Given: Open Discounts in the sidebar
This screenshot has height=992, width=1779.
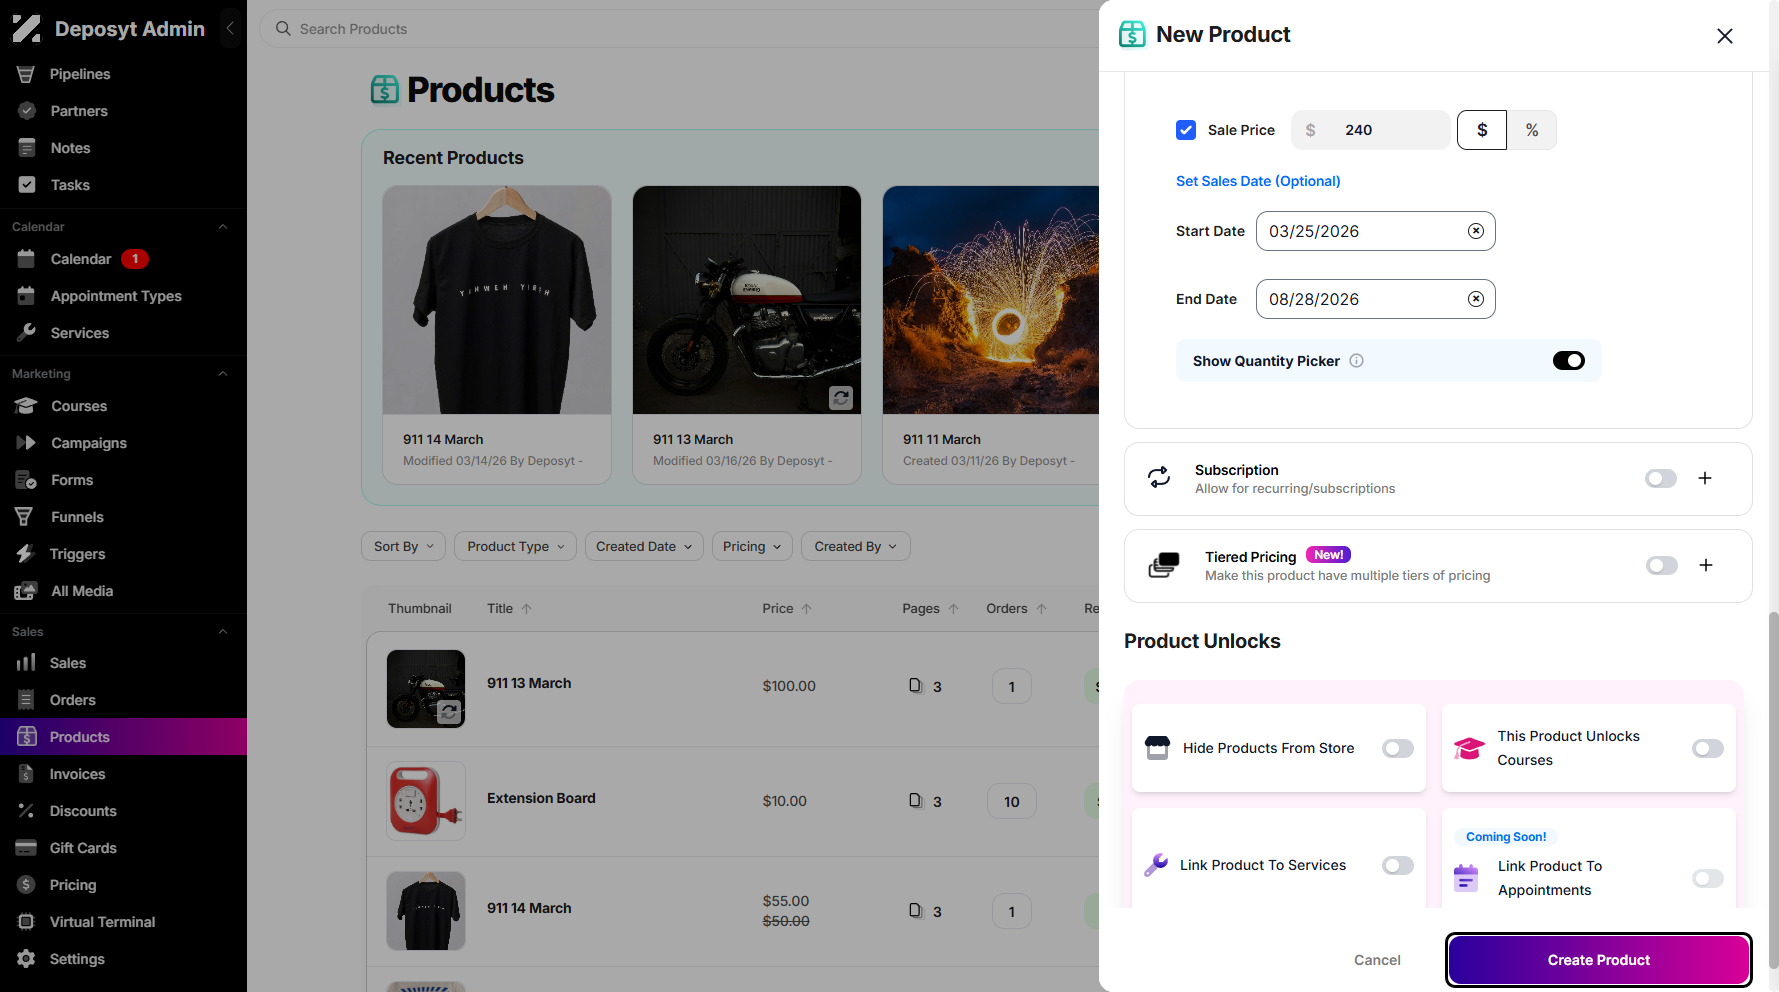Looking at the screenshot, I should [x=83, y=811].
